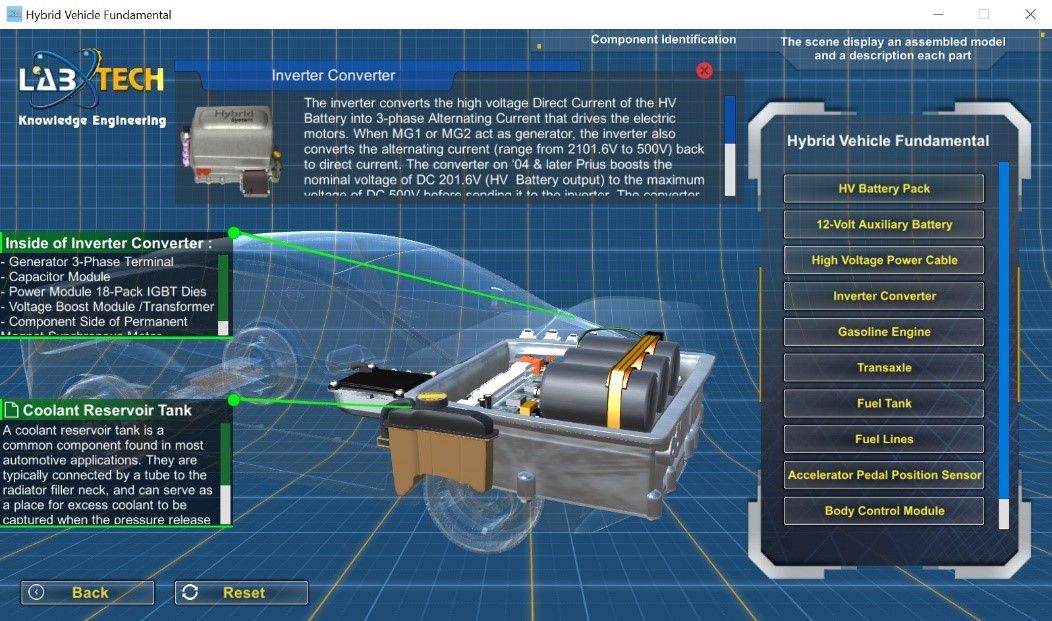
Task: Select the Inverter Converter list item
Action: point(883,296)
